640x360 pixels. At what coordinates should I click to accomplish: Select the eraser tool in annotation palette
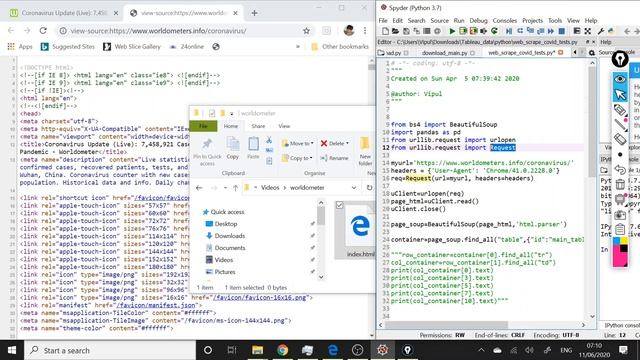tap(620, 140)
